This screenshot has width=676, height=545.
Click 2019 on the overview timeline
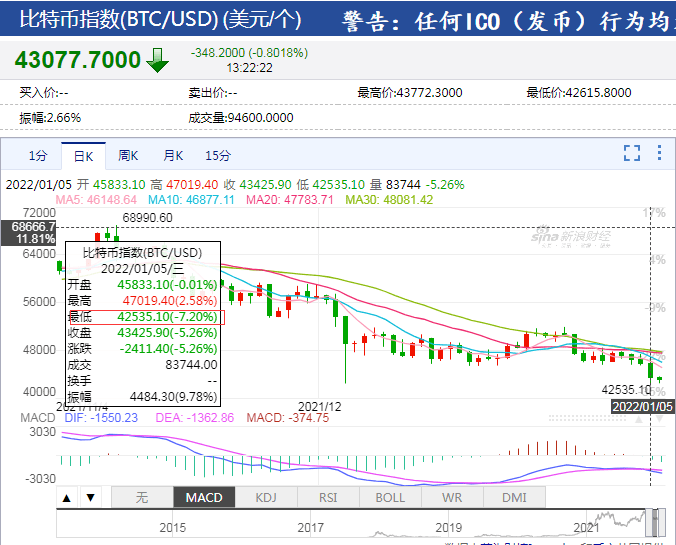point(448,528)
